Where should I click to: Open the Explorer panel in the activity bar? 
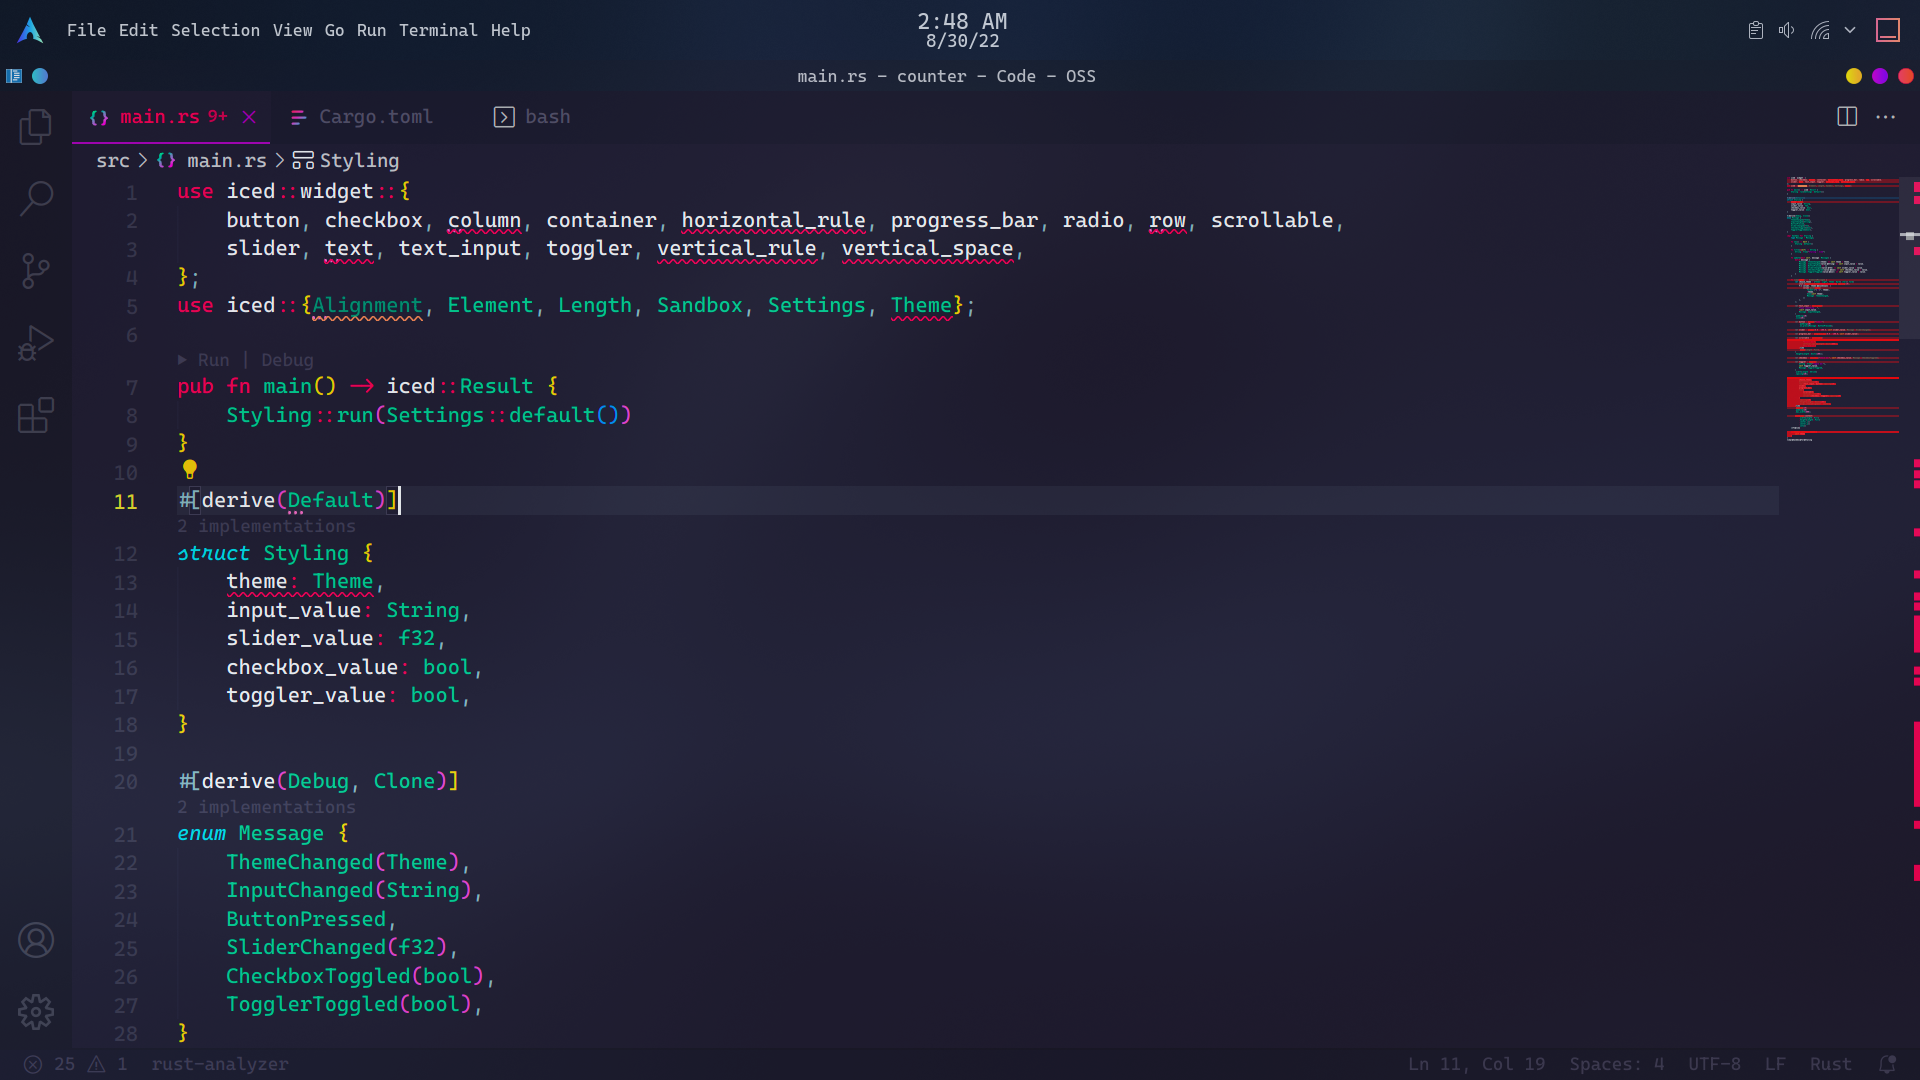point(36,126)
